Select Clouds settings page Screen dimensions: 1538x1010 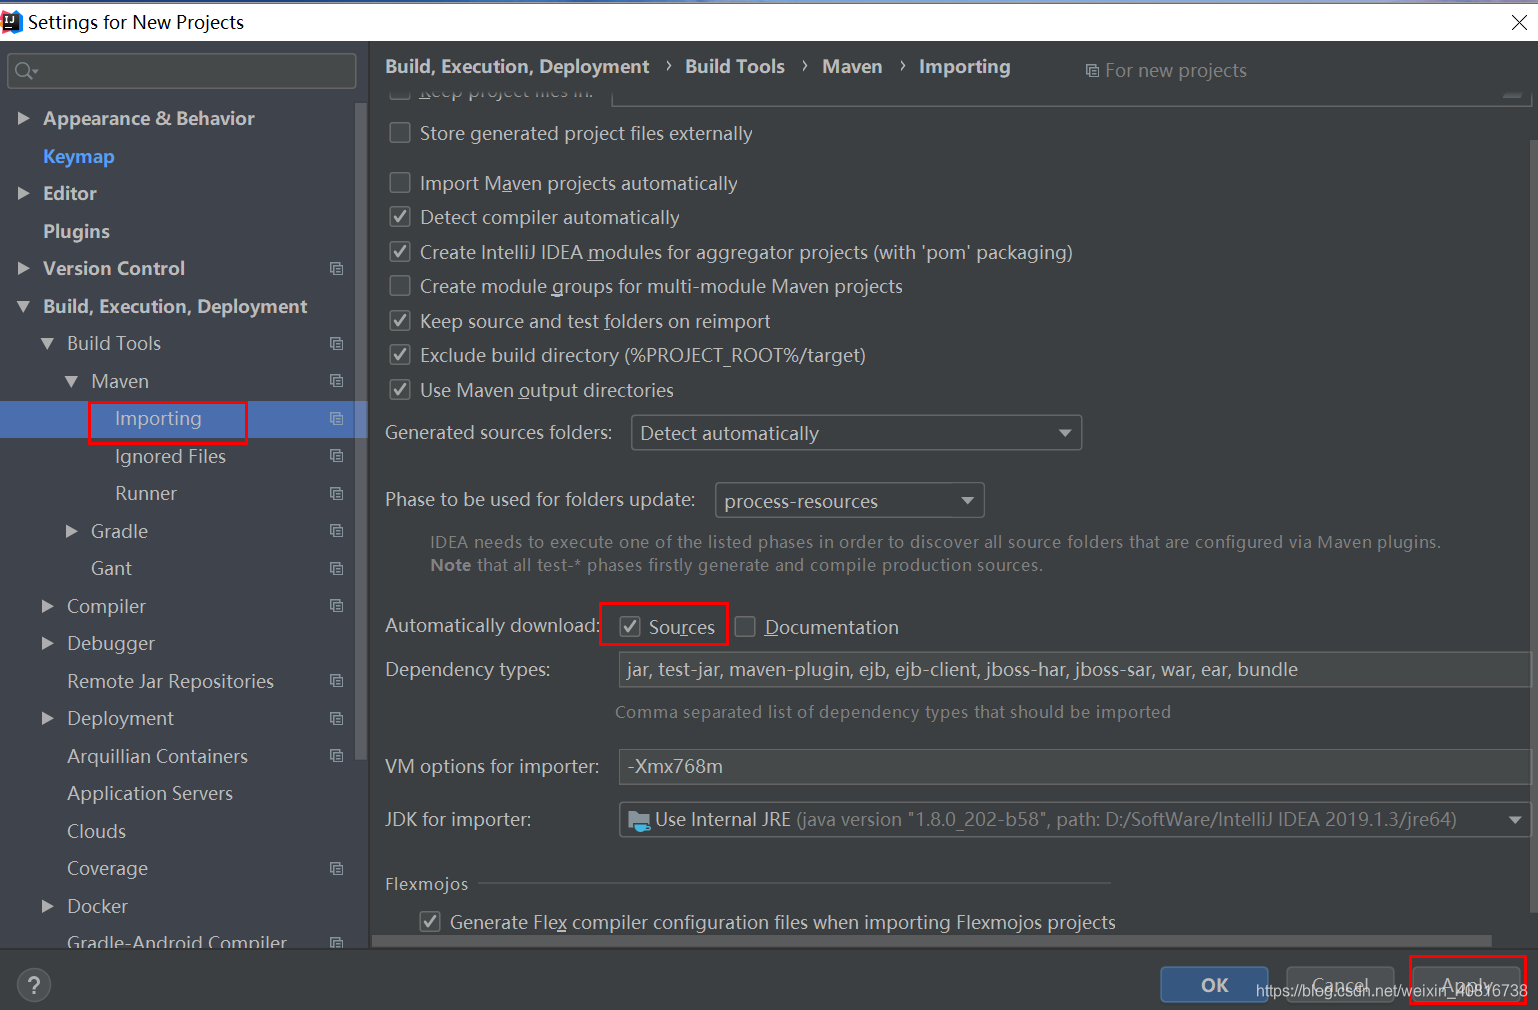(x=96, y=831)
